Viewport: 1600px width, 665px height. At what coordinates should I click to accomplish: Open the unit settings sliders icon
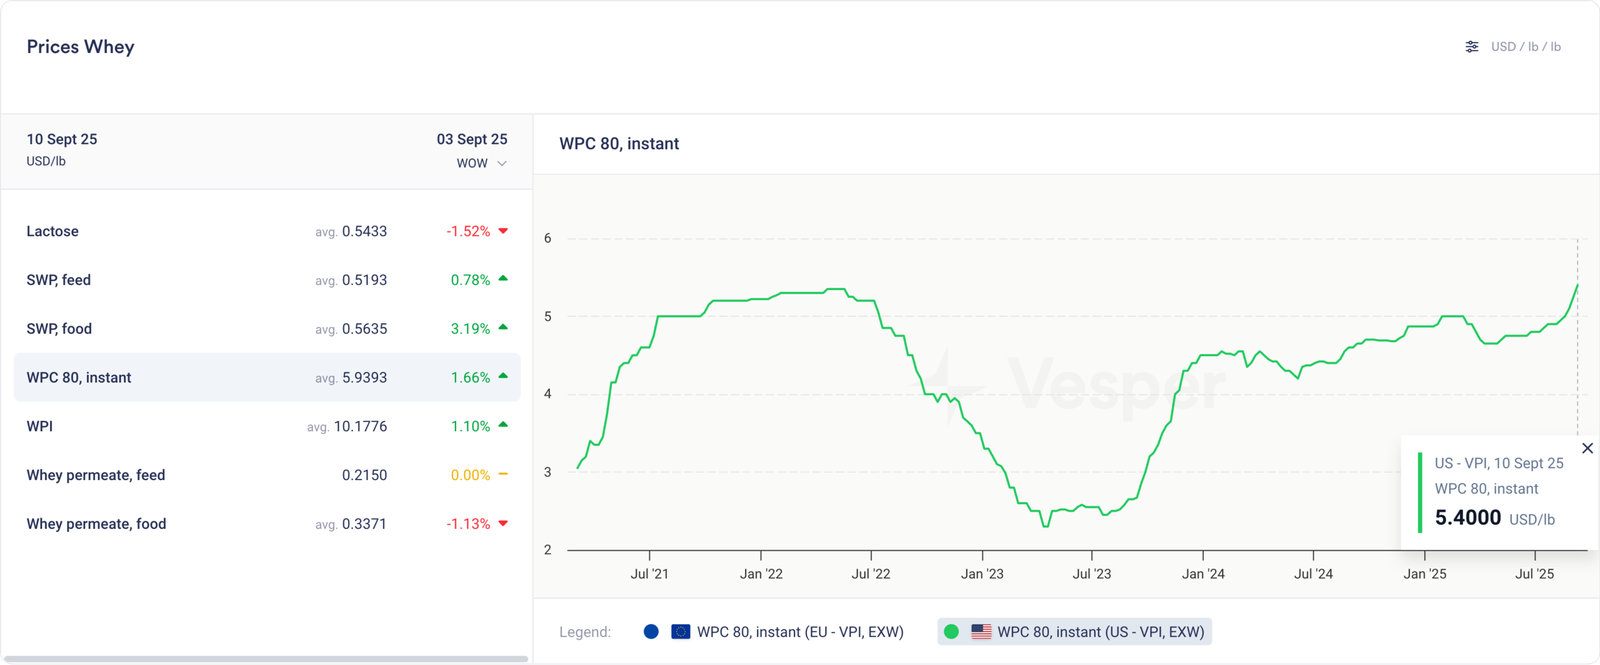coord(1471,47)
